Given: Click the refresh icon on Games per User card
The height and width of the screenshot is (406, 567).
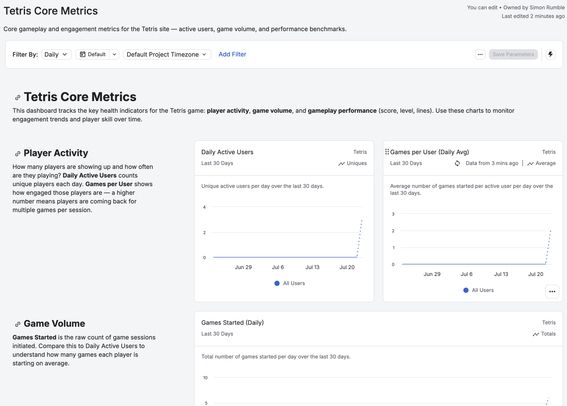Looking at the screenshot, I should coord(457,163).
